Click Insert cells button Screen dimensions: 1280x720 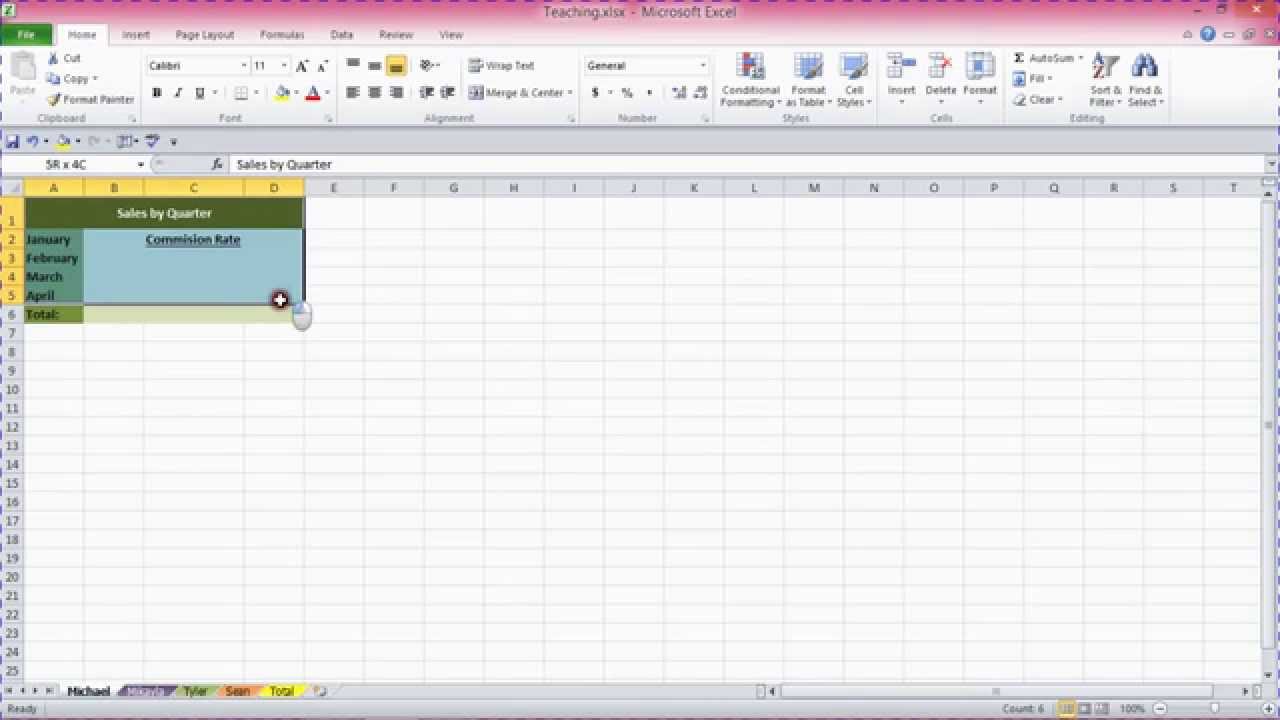click(901, 78)
